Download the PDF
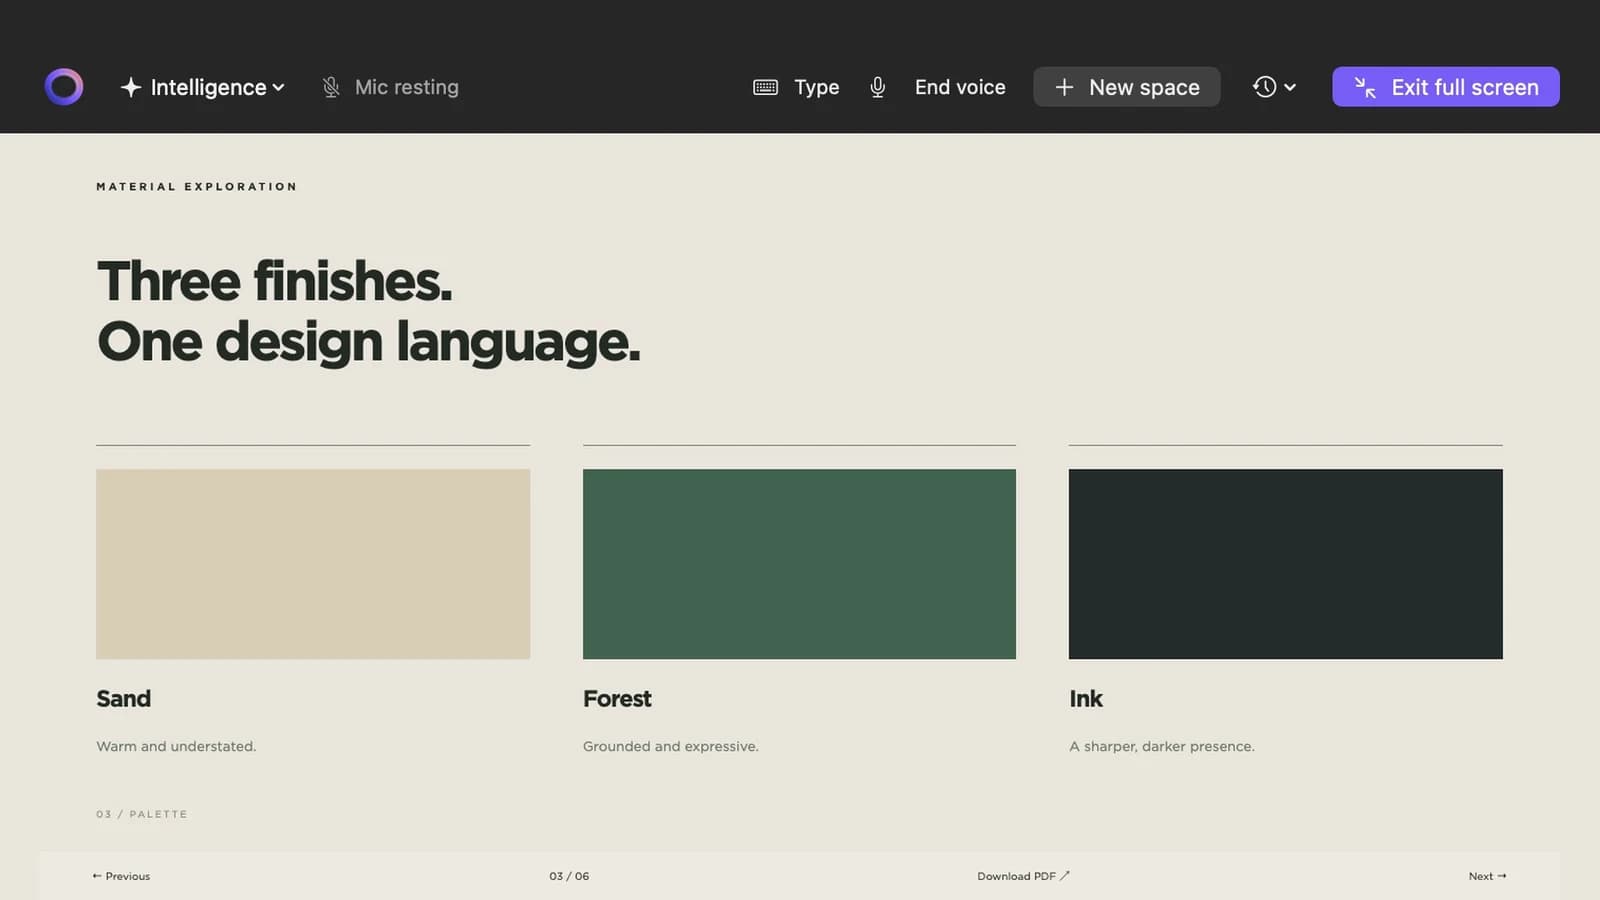The image size is (1600, 900). (1023, 876)
